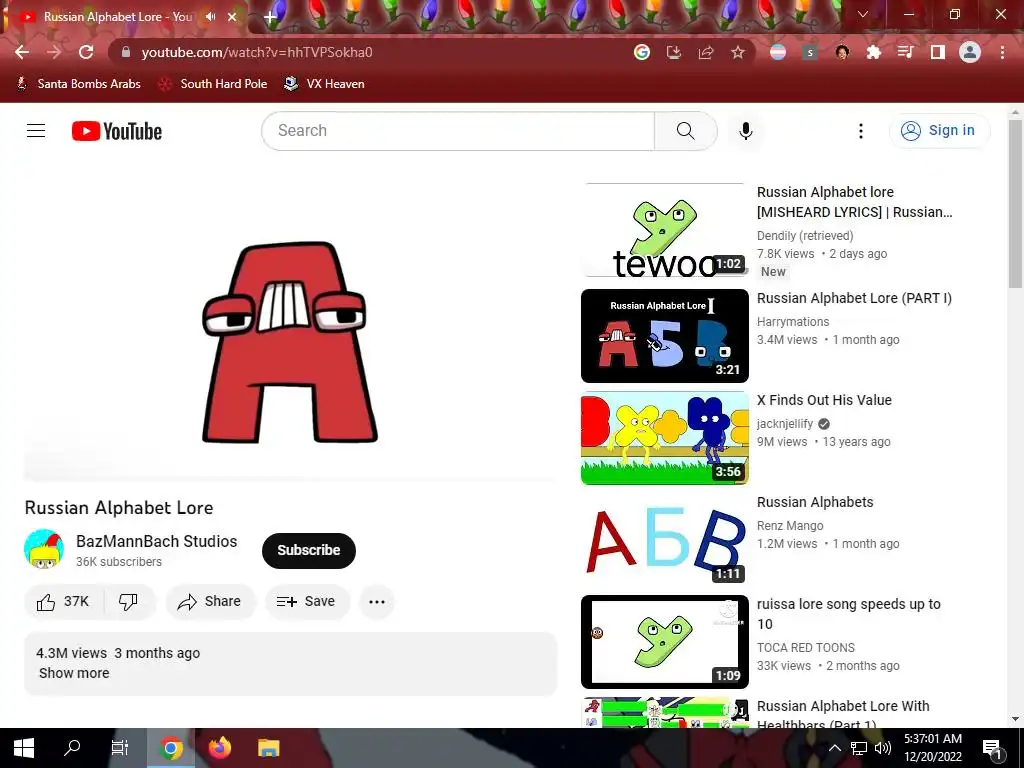This screenshot has width=1024, height=768.
Task: Open the Chrome three-dot menu
Action: point(1002,52)
